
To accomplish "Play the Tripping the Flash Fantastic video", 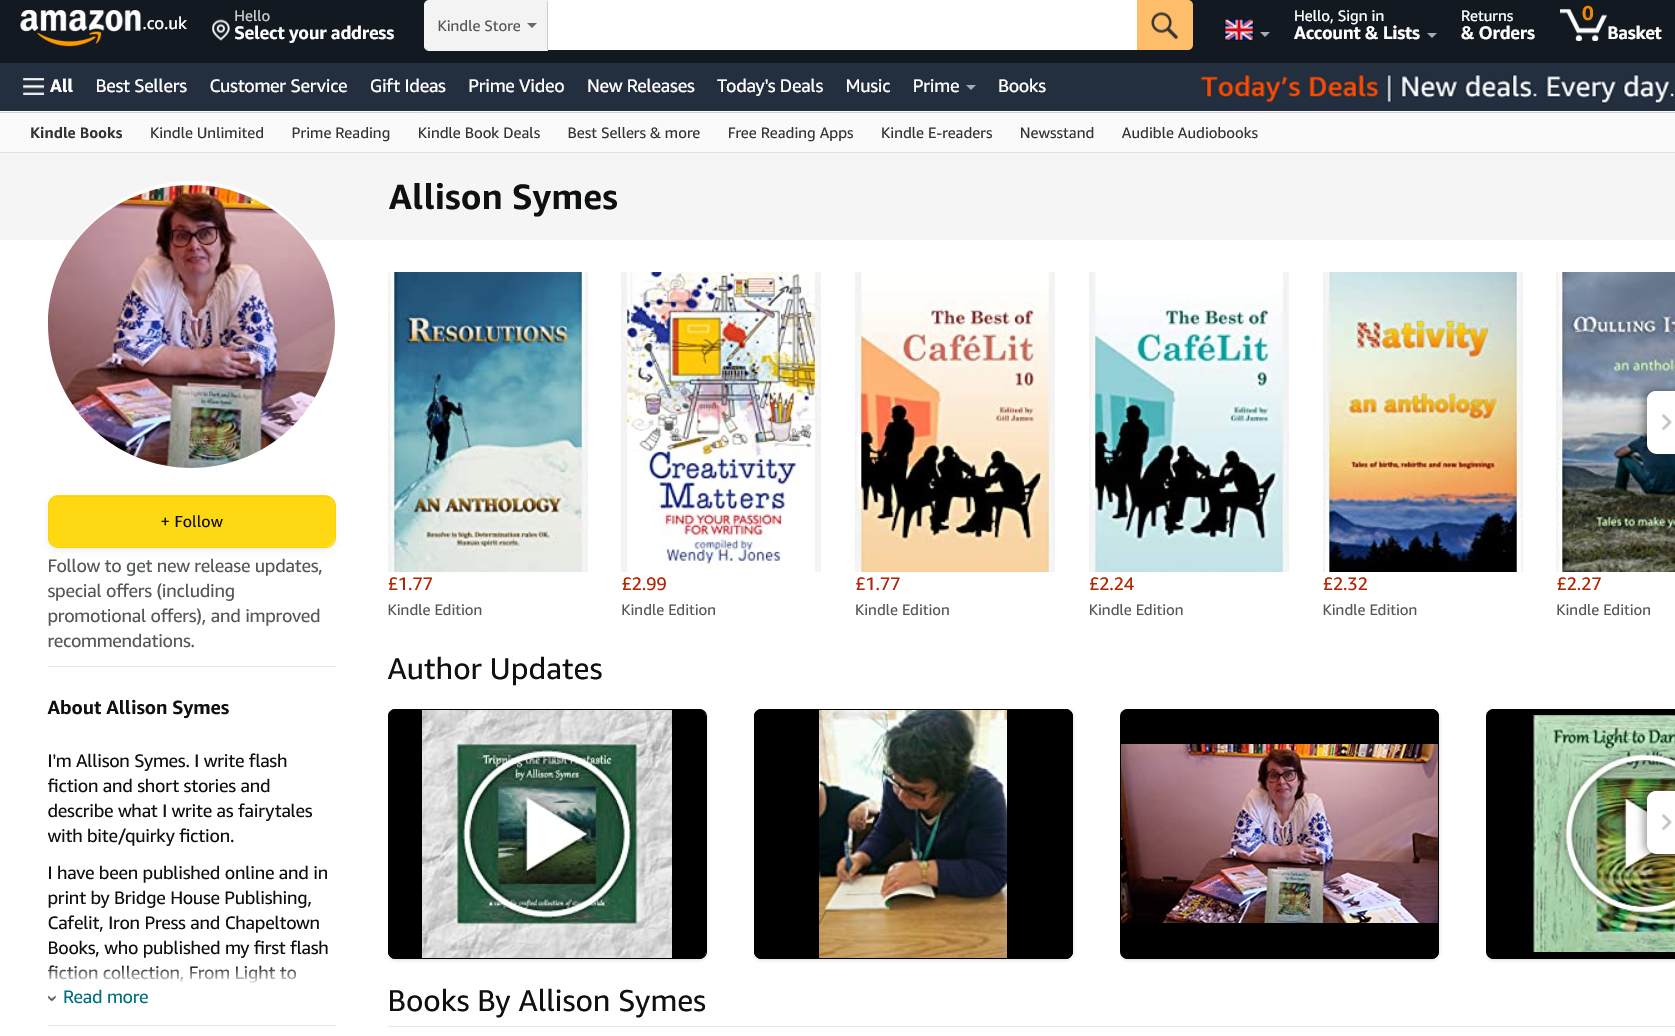I will [x=547, y=834].
